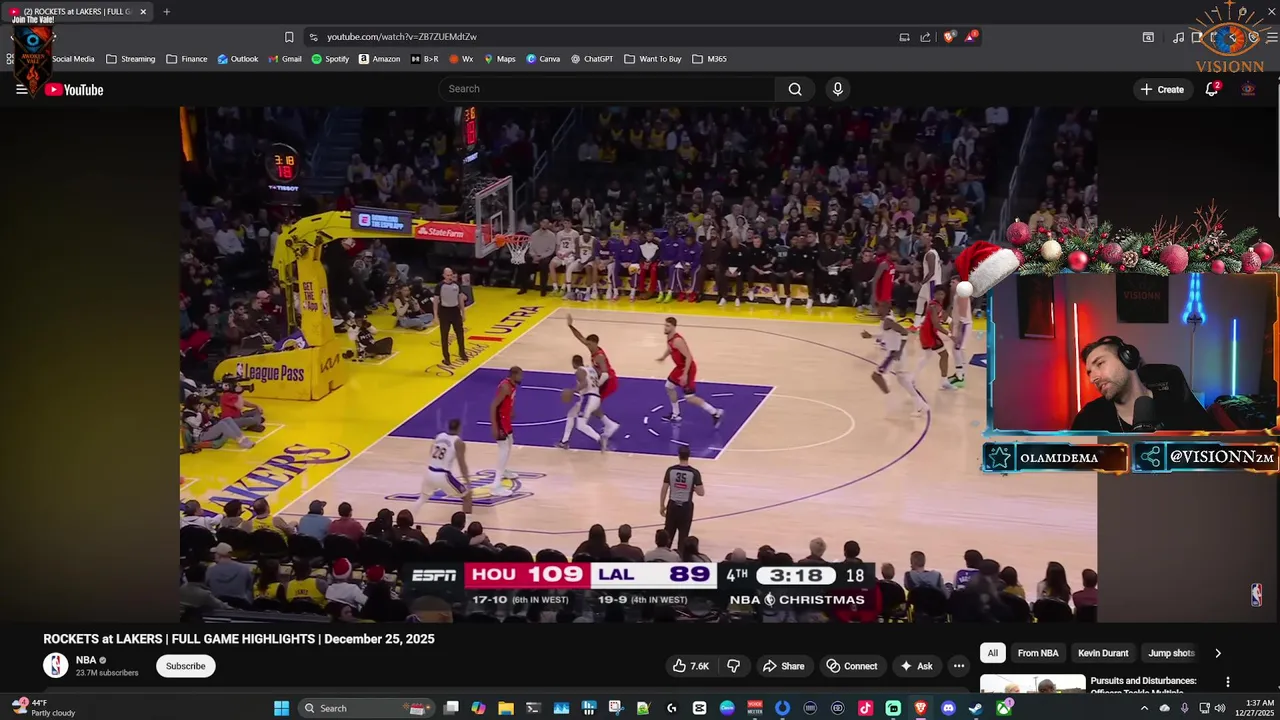
Task: Open the Outlook bookmark
Action: (238, 59)
